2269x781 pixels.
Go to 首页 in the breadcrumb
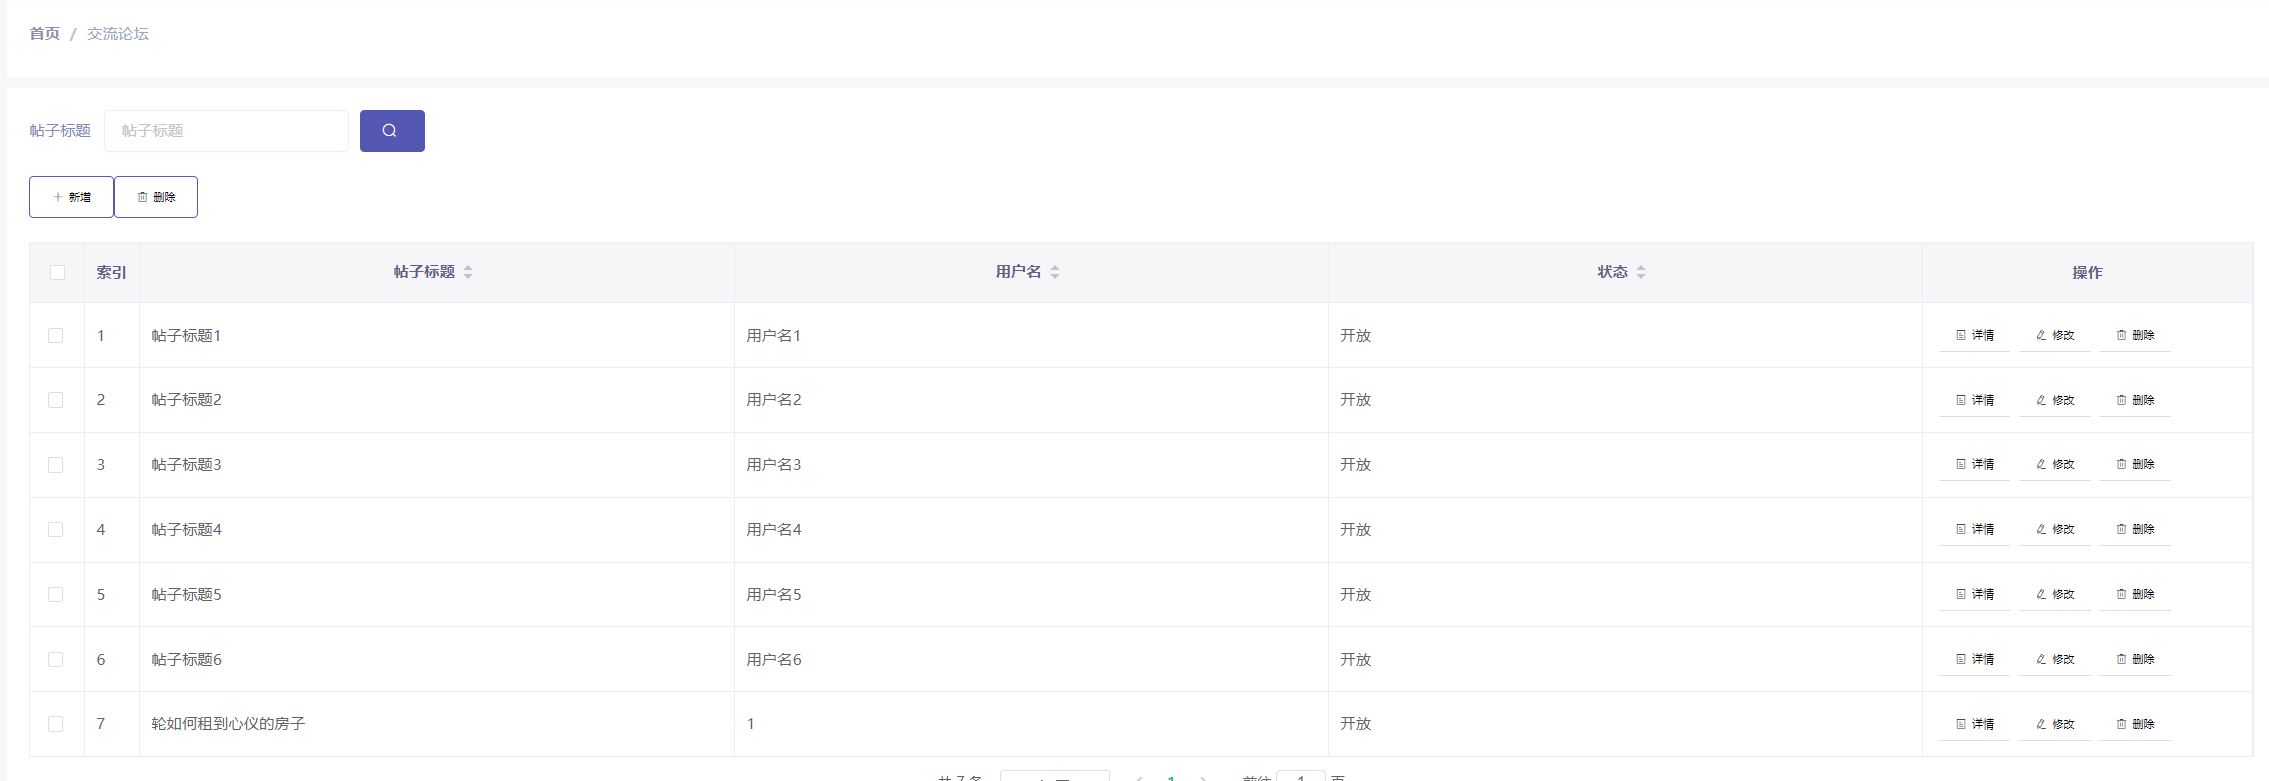point(44,34)
